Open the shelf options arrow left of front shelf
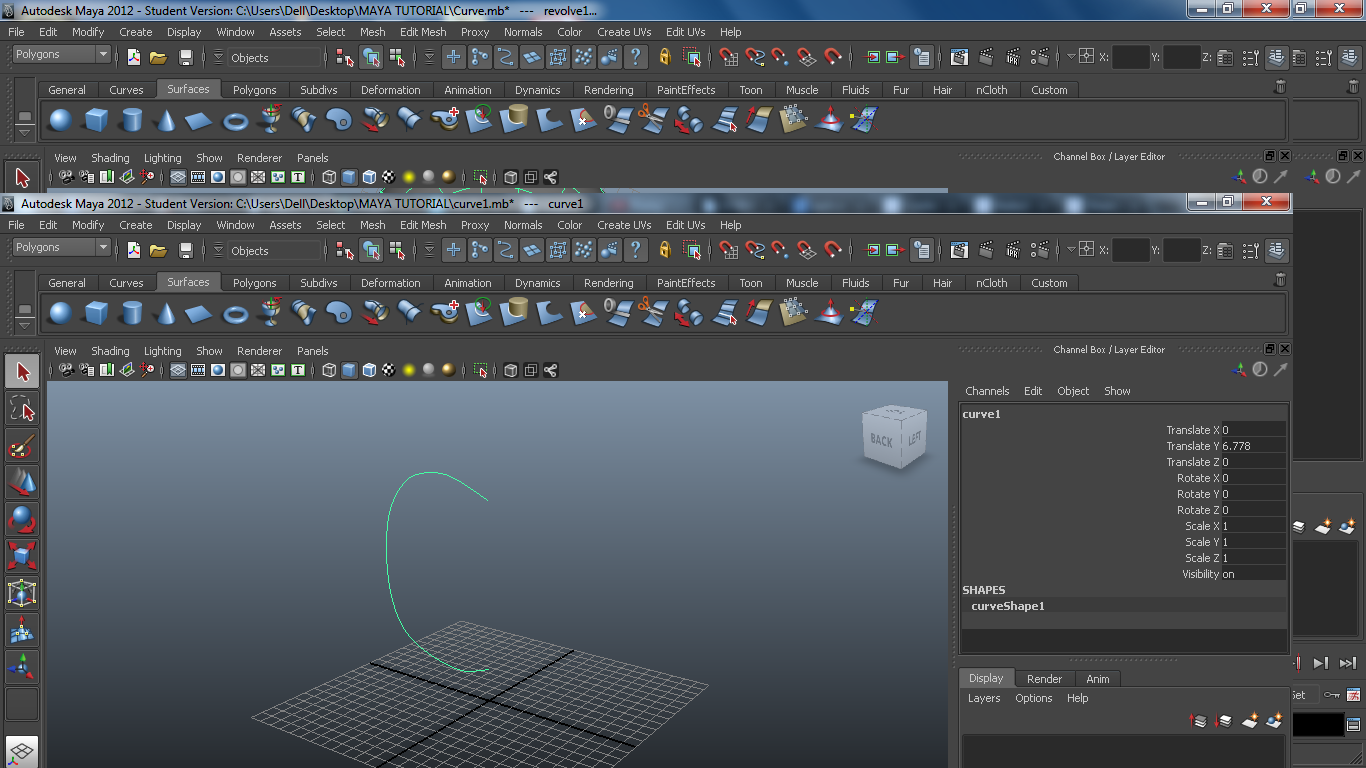 (x=25, y=325)
